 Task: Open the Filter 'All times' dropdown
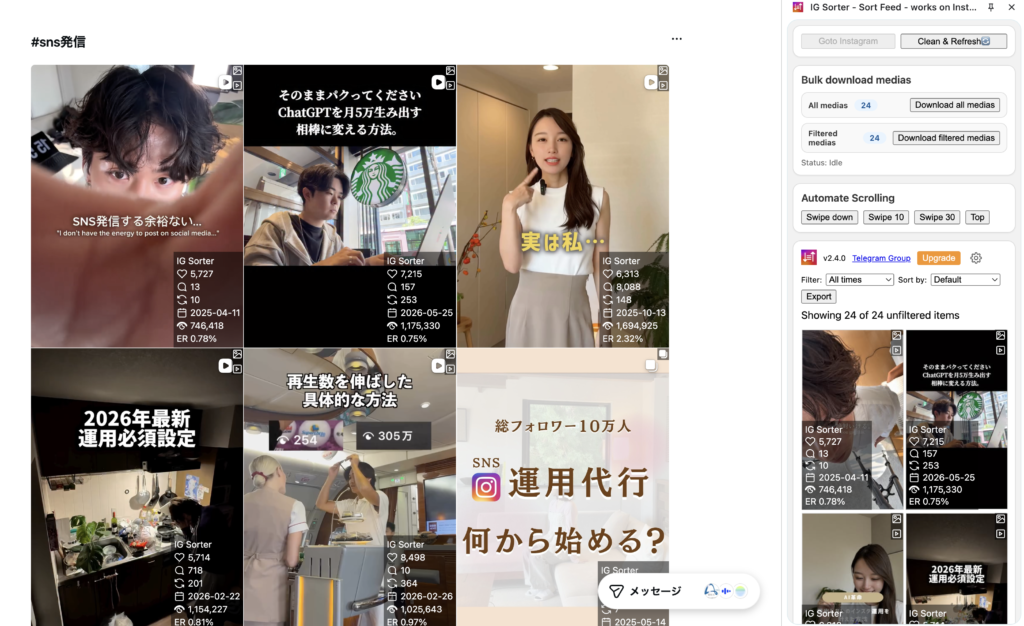[x=859, y=279]
